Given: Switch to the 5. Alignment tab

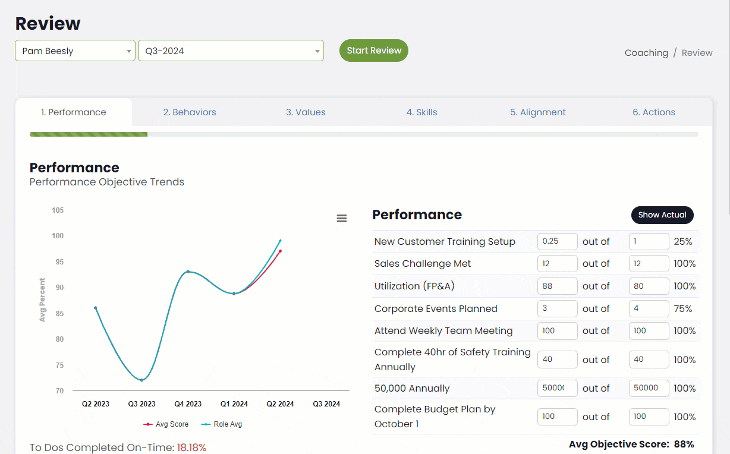Looking at the screenshot, I should 538,112.
